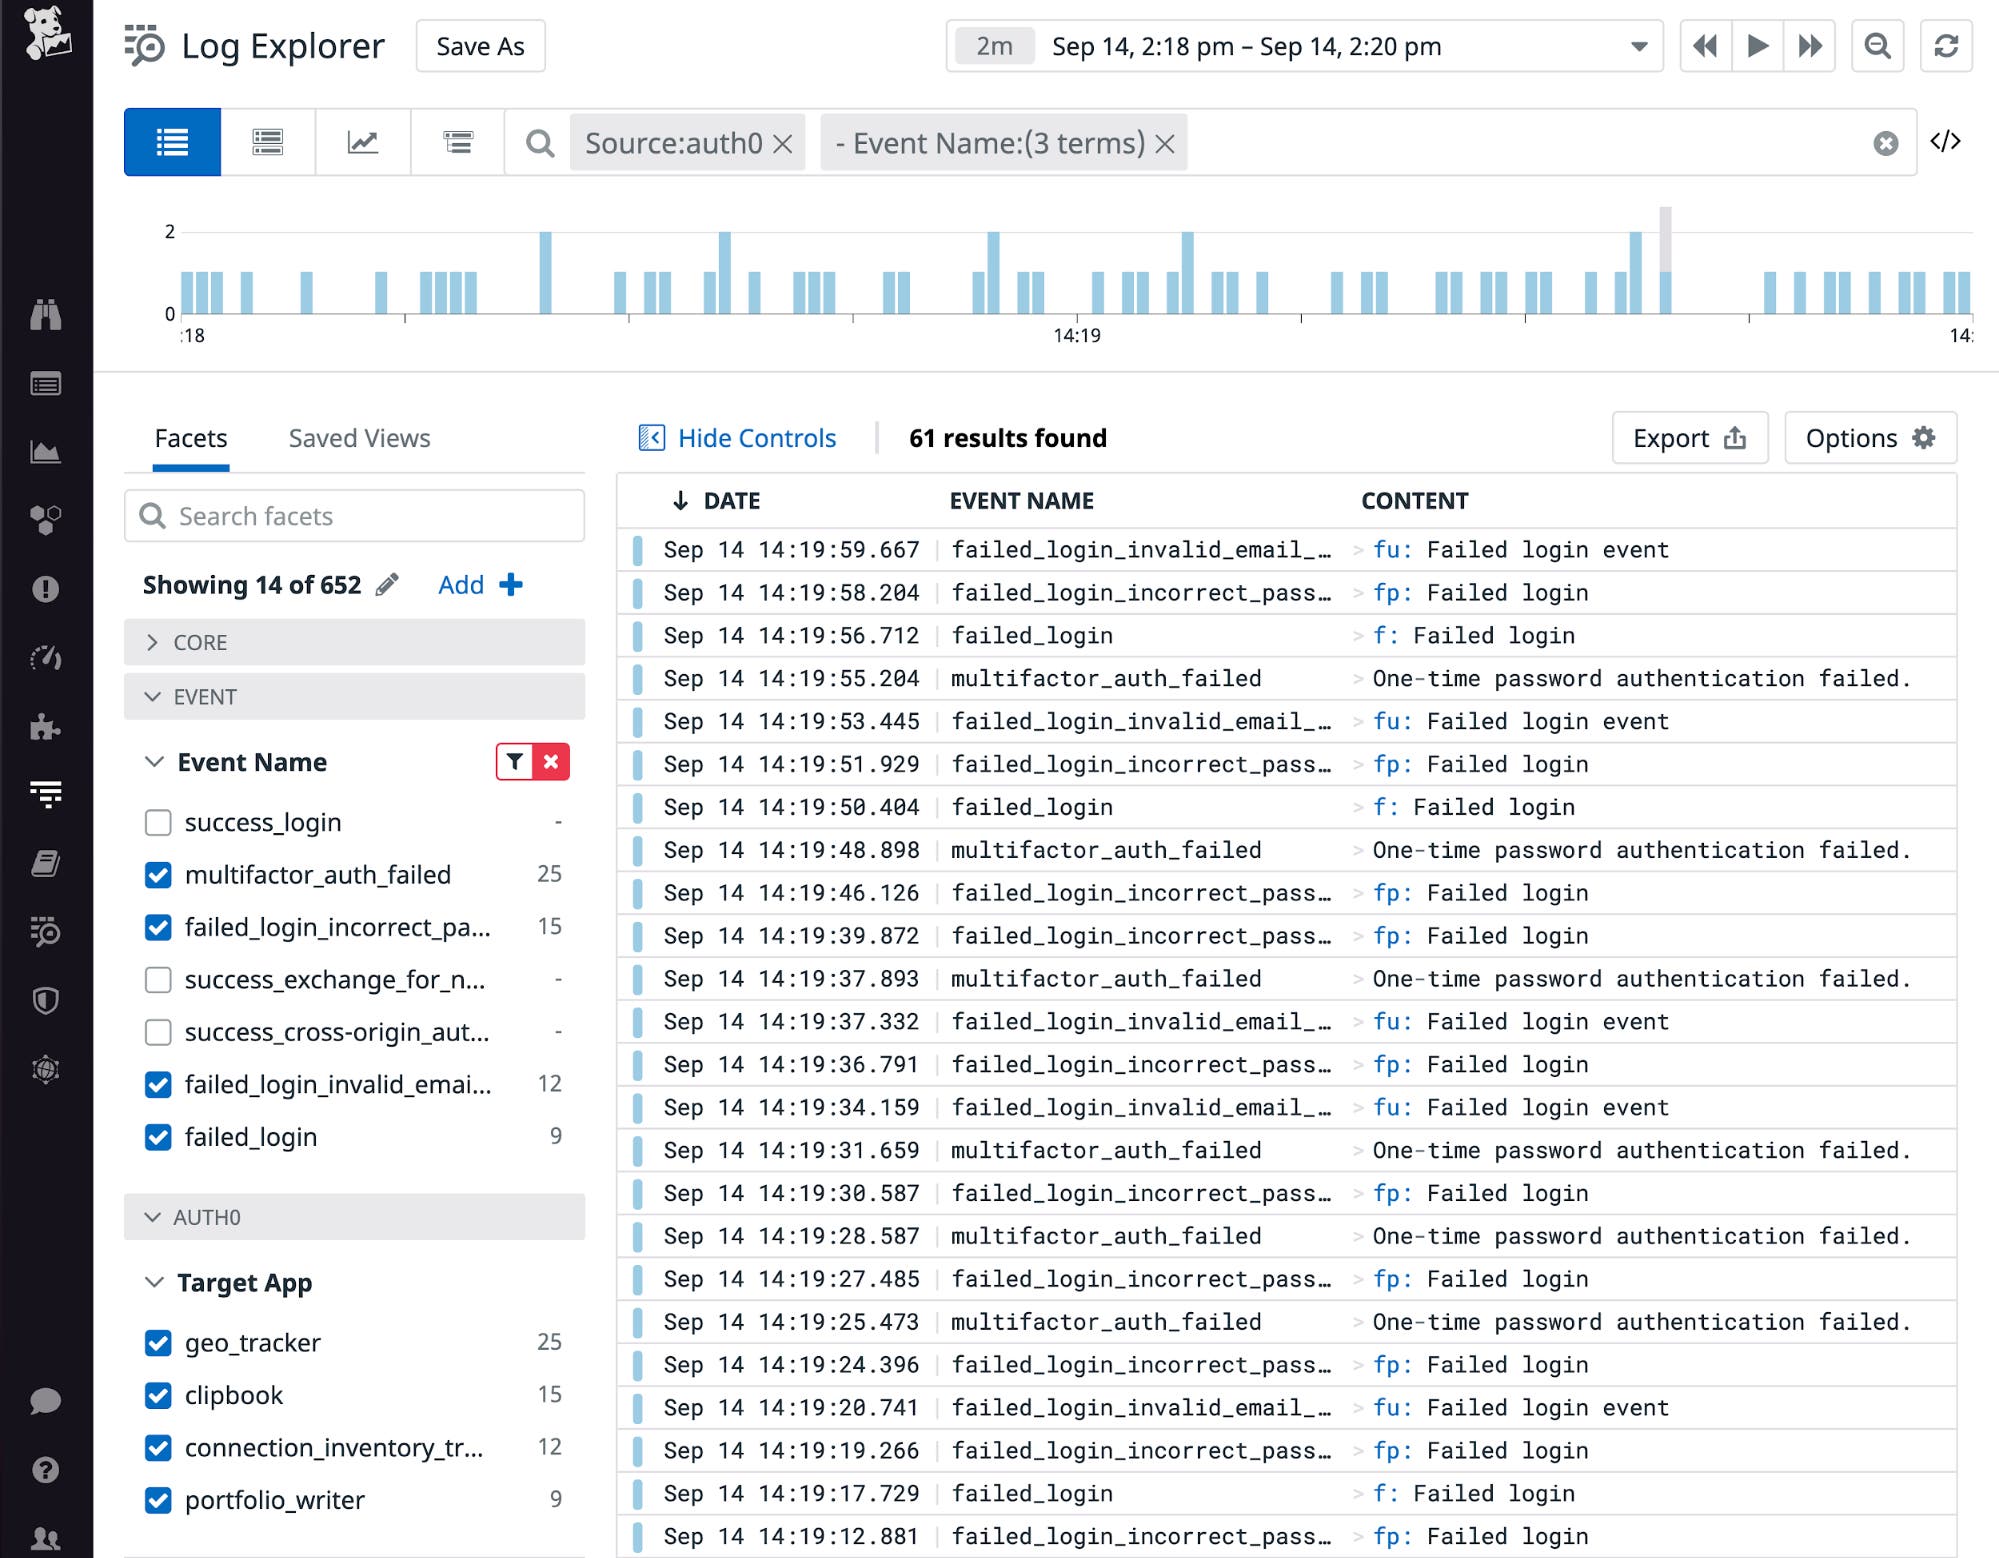The width and height of the screenshot is (1999, 1558).
Task: Switch to the Saved Views tab
Action: click(x=358, y=438)
